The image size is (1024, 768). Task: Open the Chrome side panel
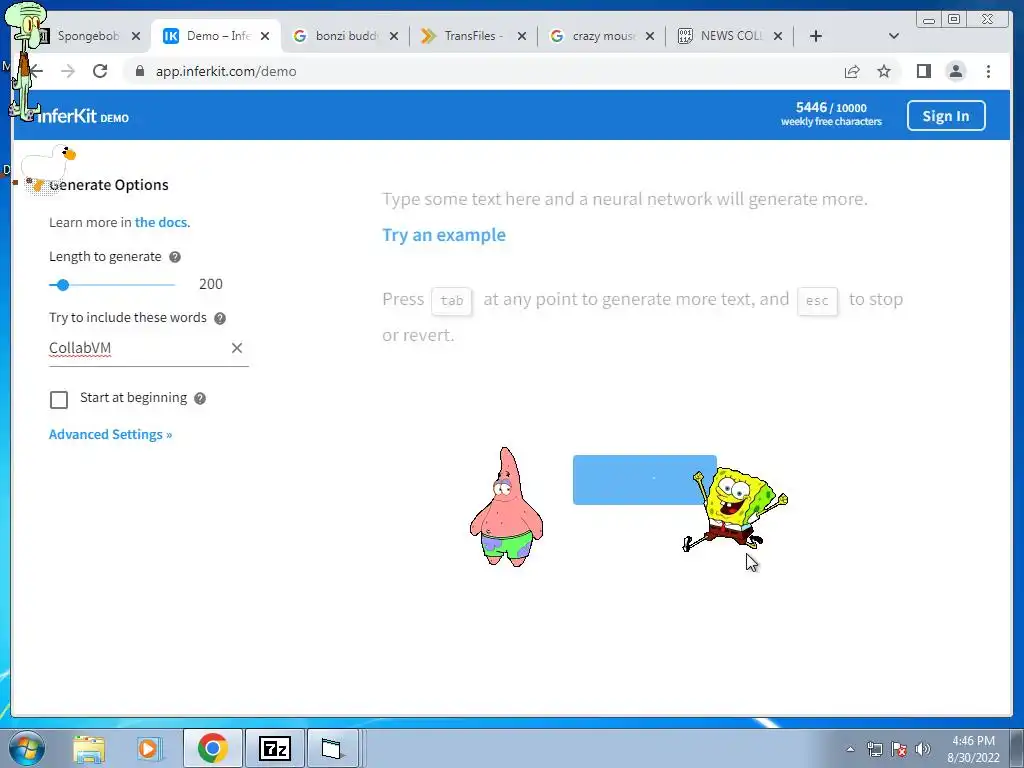[x=923, y=71]
